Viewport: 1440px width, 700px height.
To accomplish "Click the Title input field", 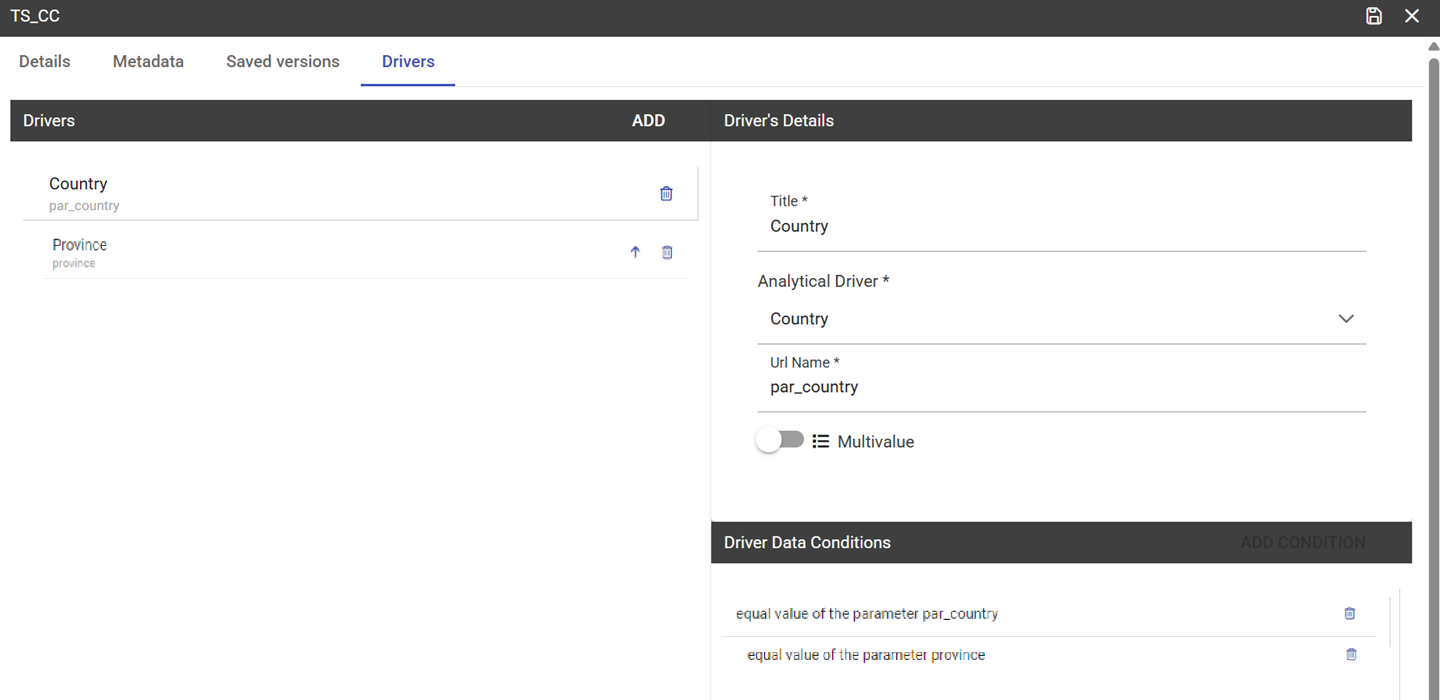I will 1062,227.
